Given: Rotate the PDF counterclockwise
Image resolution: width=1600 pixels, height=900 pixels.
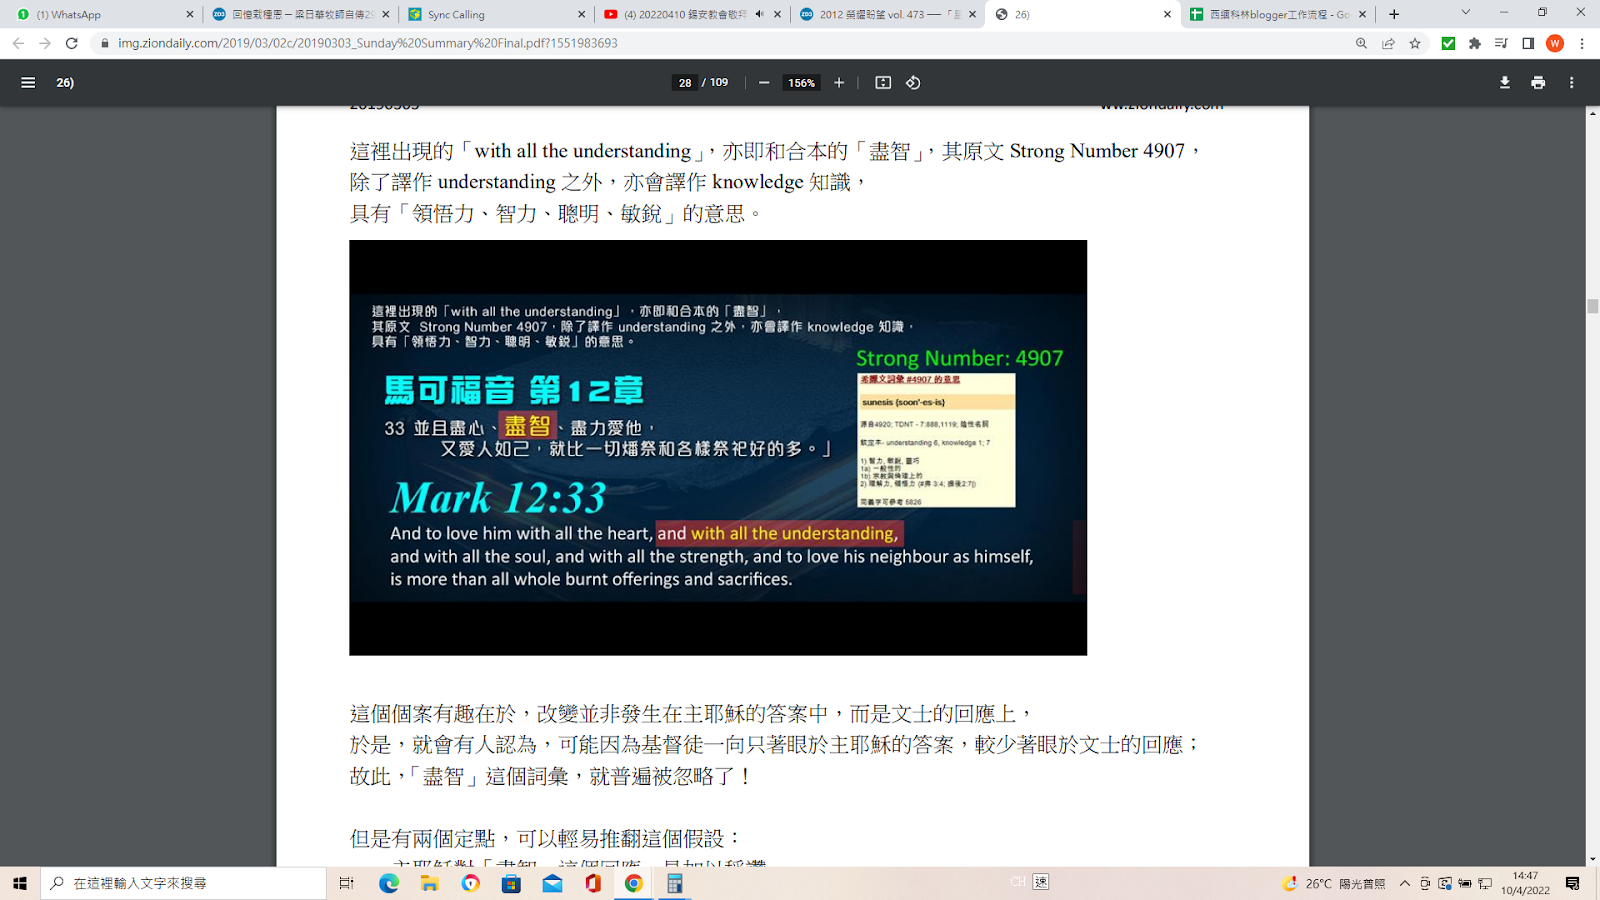Looking at the screenshot, I should pyautogui.click(x=913, y=83).
